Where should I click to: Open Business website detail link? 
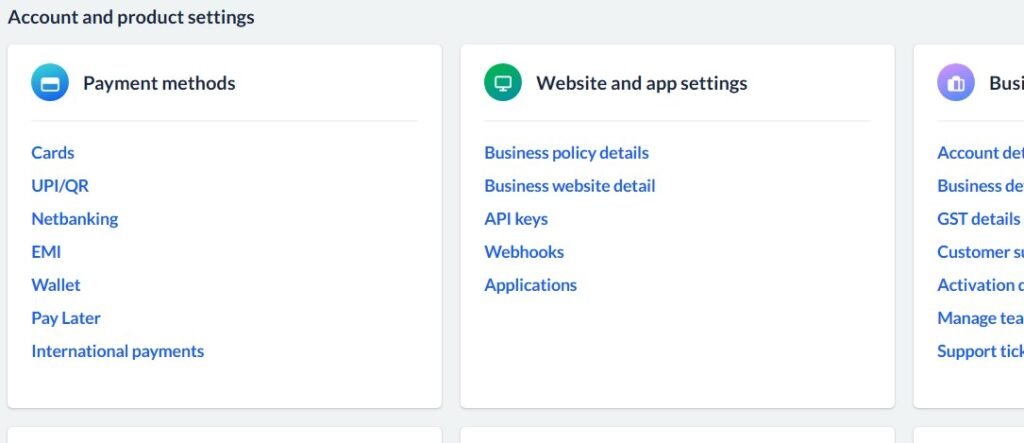[x=569, y=186]
